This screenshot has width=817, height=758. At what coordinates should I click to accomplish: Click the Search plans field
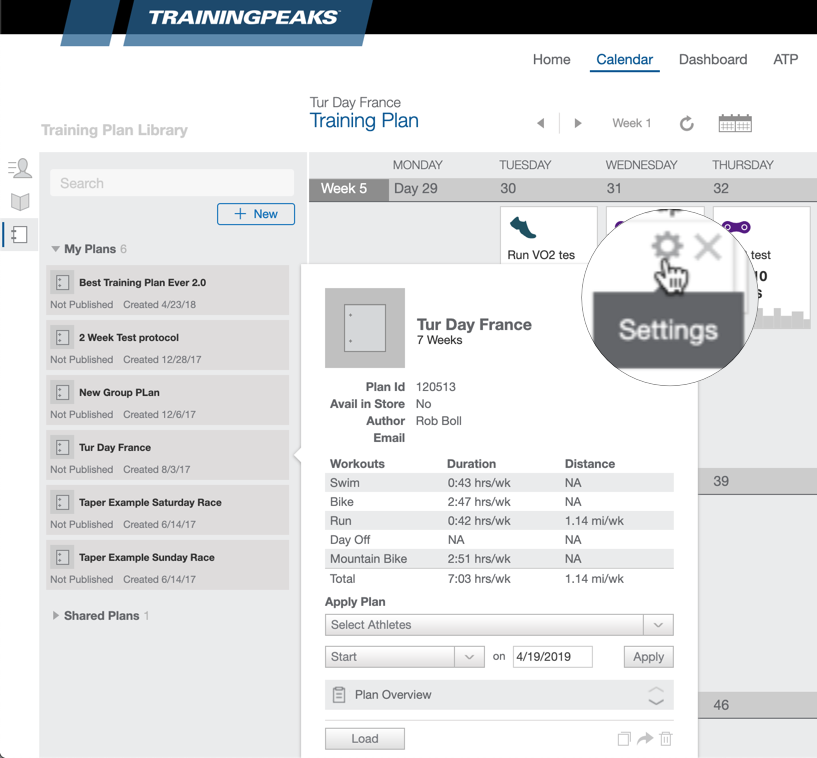[x=172, y=183]
